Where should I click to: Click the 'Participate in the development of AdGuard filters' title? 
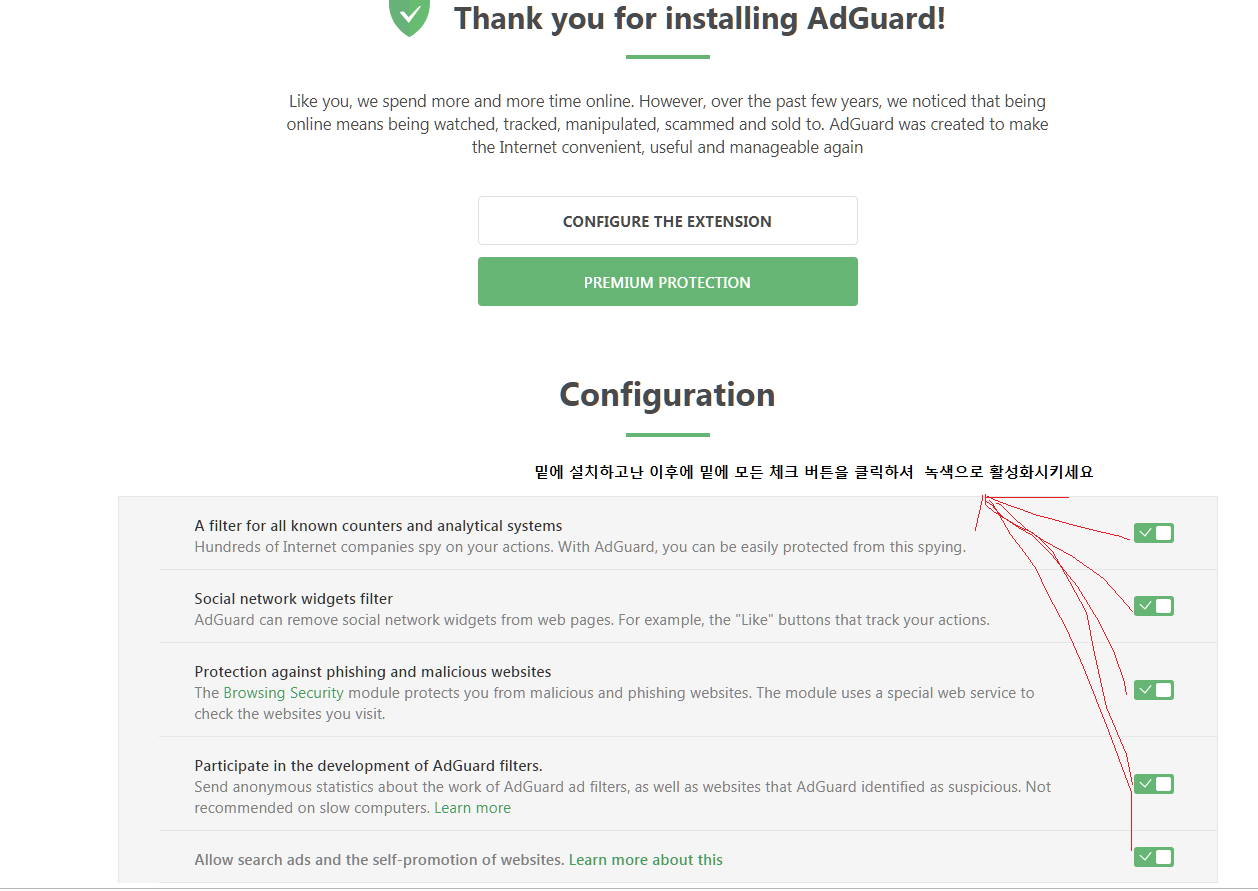368,766
